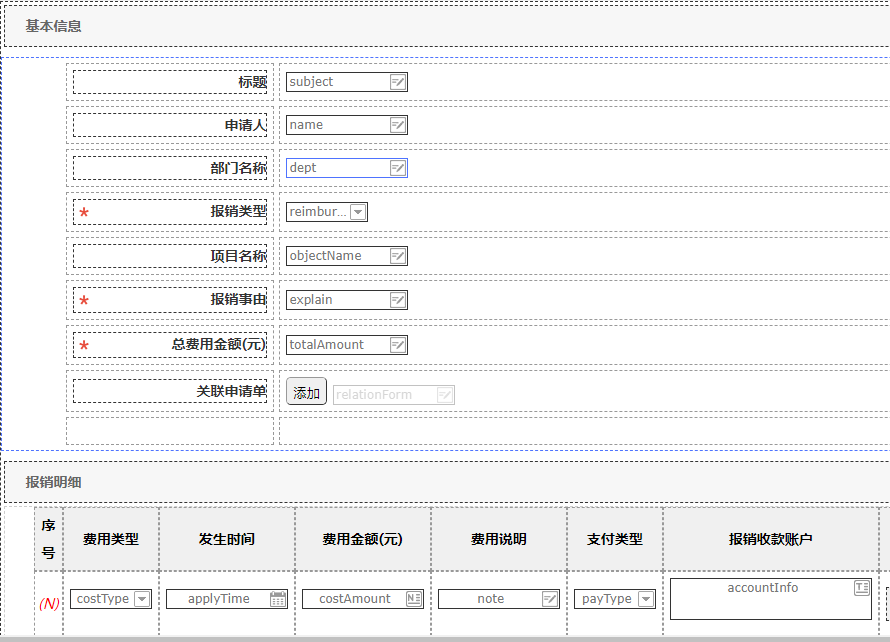The image size is (890, 642).
Task: Select the explain input field
Action: point(347,300)
